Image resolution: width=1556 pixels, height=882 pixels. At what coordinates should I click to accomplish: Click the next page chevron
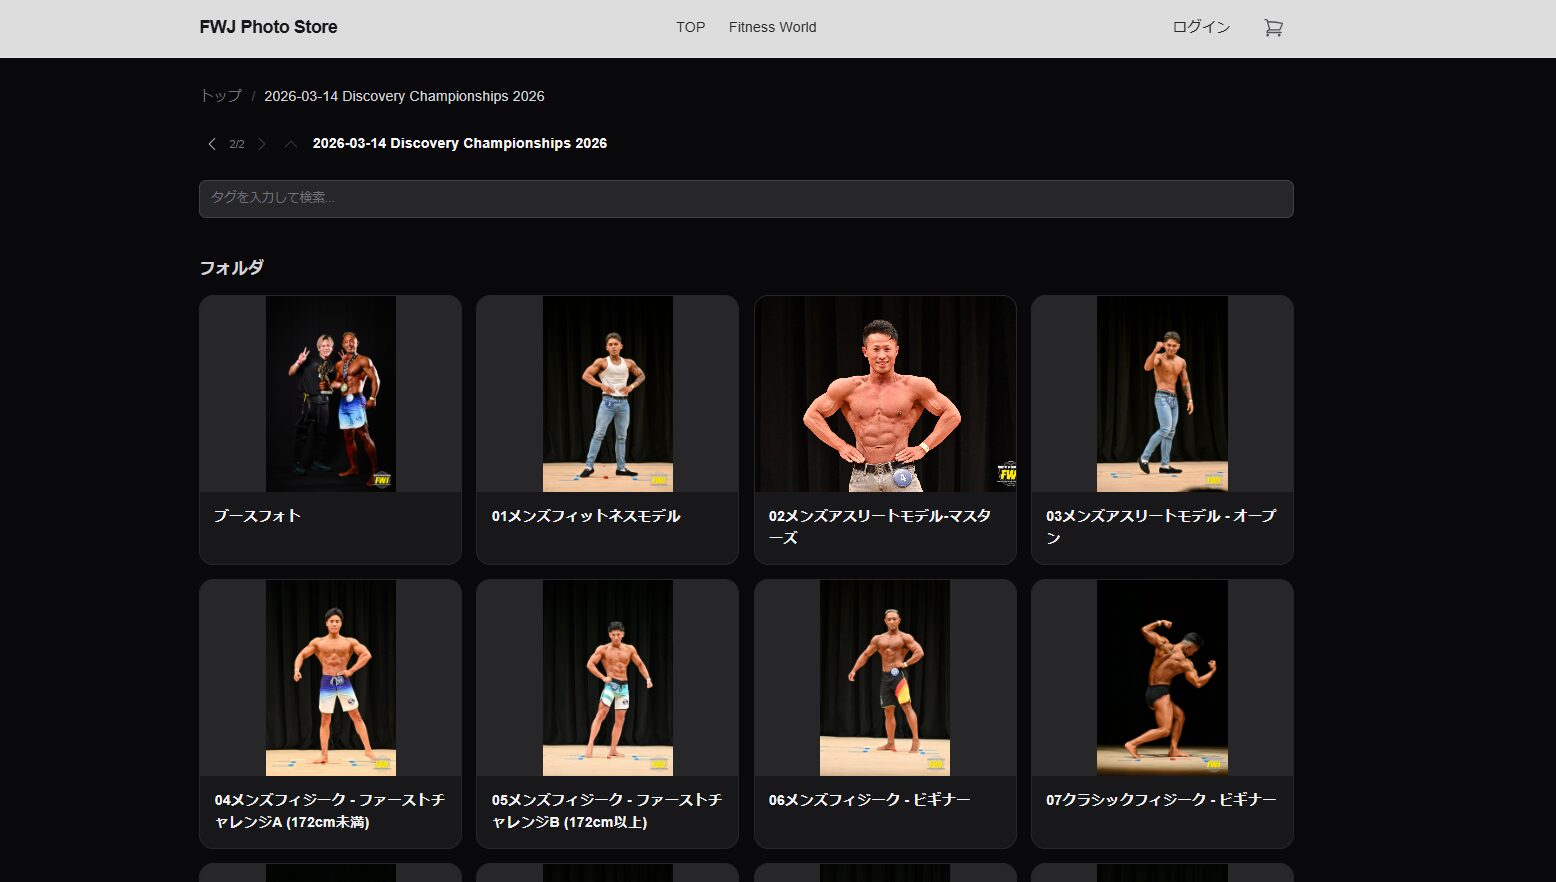point(262,144)
